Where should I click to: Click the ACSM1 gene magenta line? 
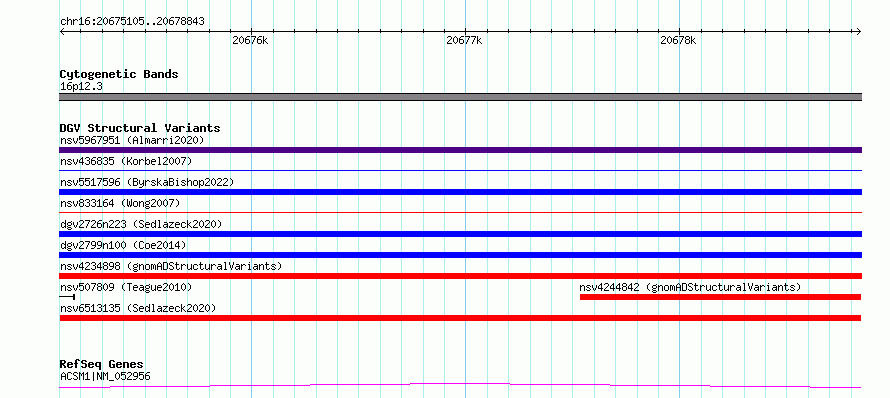460,386
